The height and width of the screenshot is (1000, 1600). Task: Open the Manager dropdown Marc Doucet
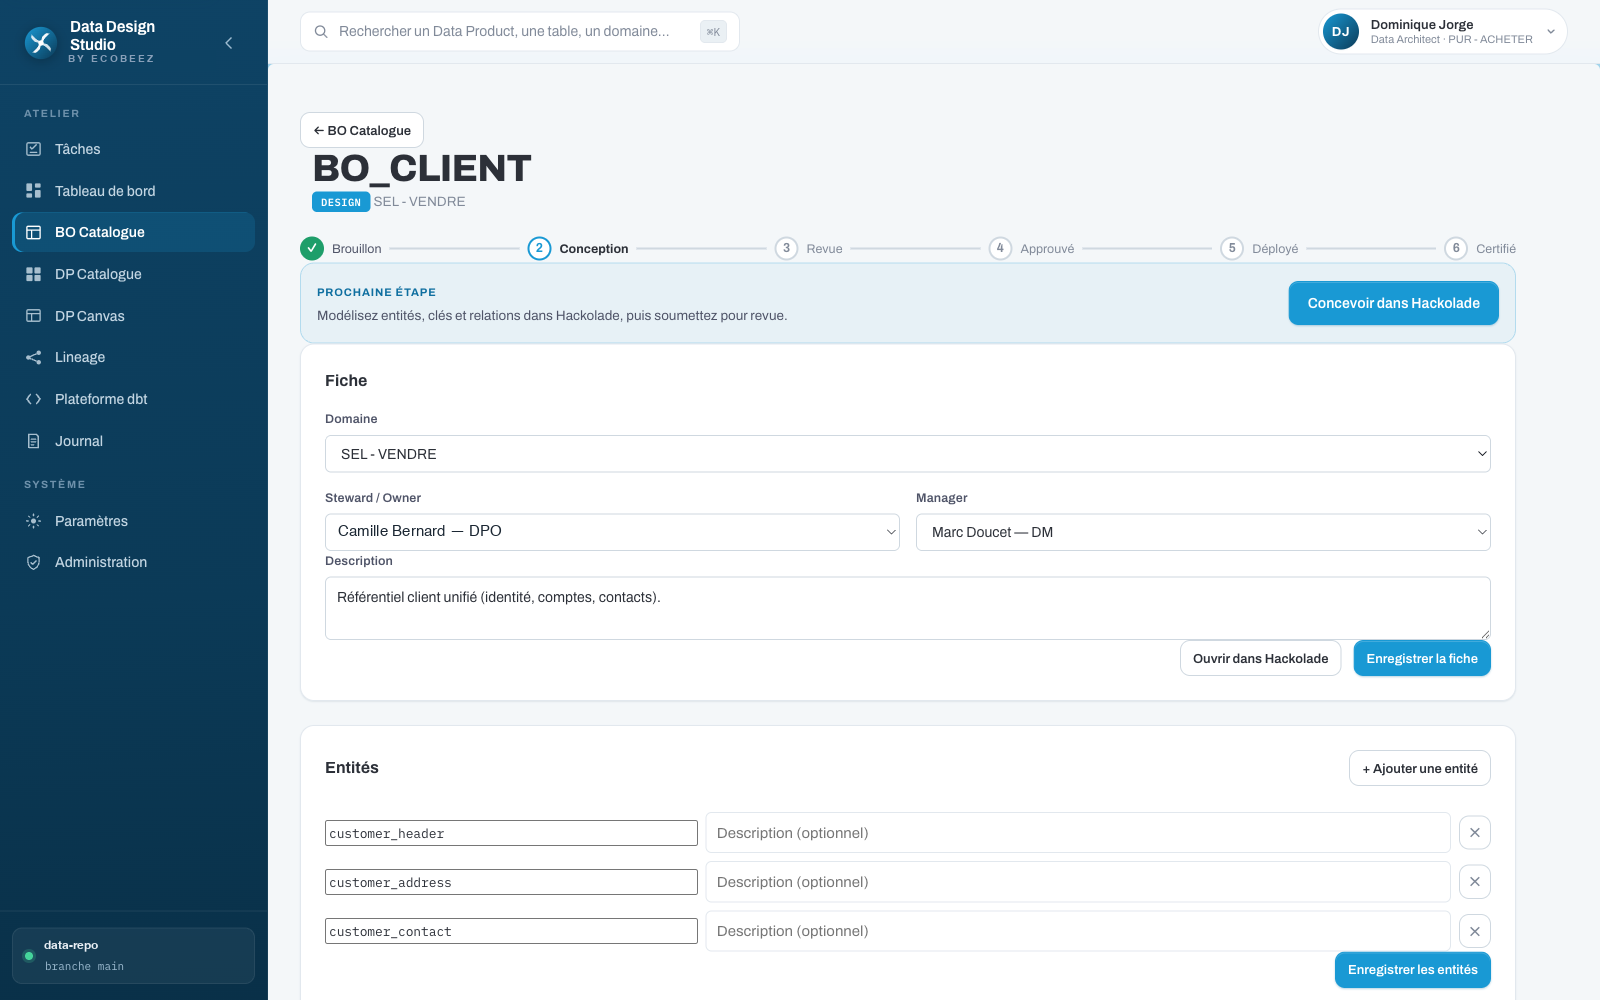[1203, 532]
